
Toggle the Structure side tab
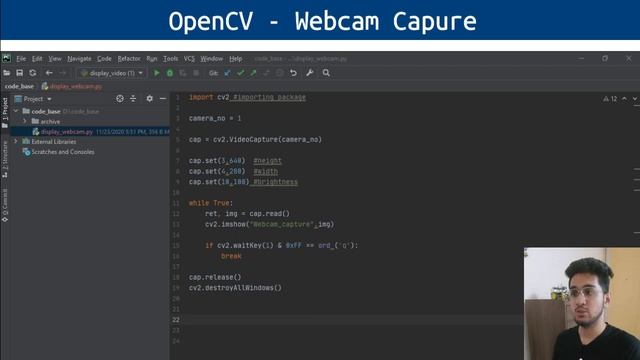(x=5, y=159)
